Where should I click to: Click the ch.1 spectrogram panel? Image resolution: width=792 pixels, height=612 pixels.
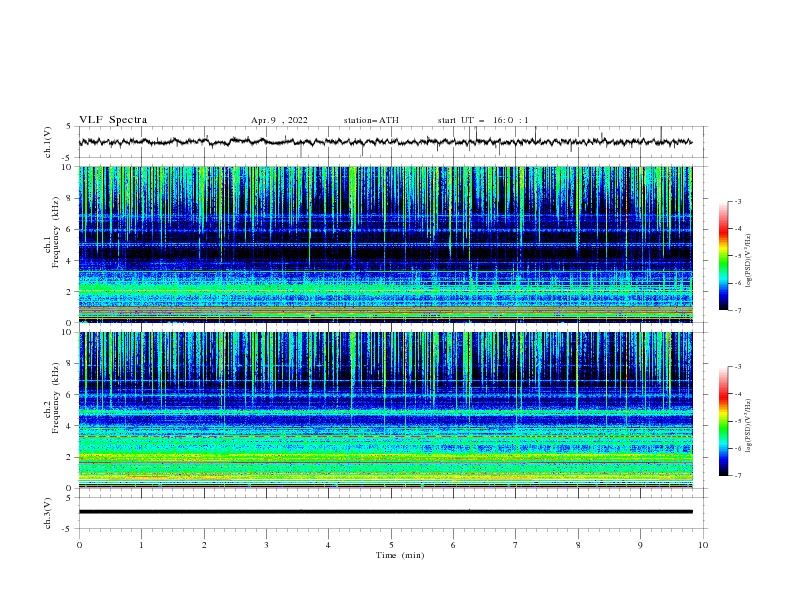(x=385, y=244)
